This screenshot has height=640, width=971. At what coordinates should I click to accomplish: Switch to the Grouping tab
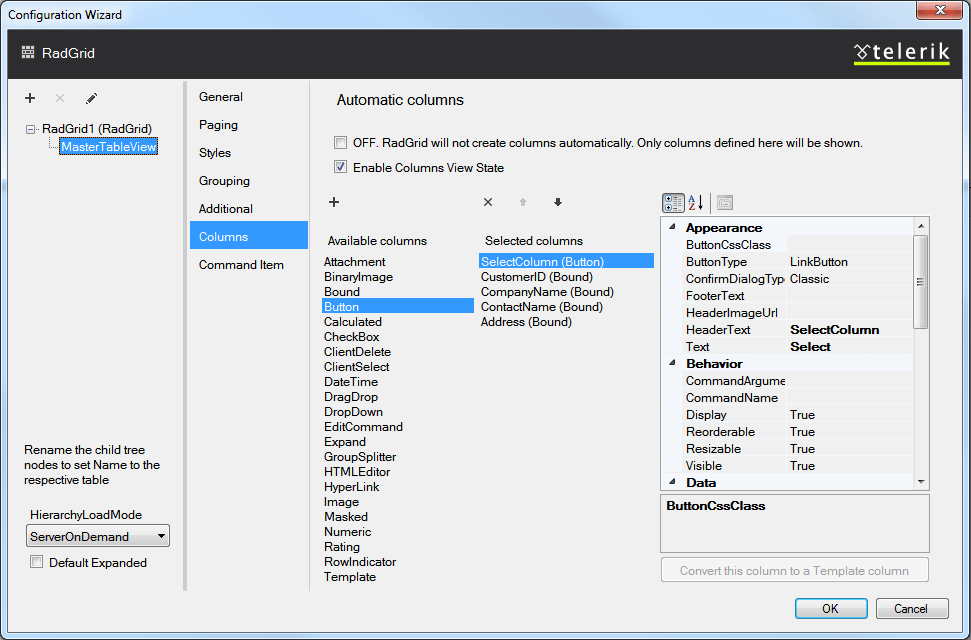click(x=224, y=181)
